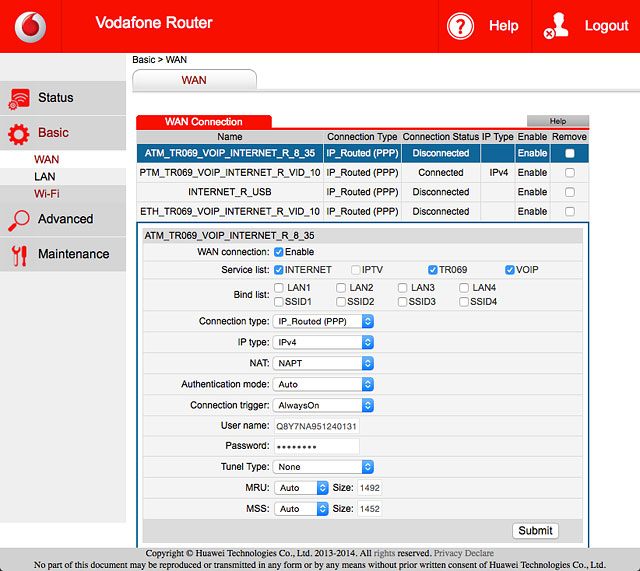640x571 pixels.
Task: Click the Vodafone logo icon
Action: (x=31, y=27)
